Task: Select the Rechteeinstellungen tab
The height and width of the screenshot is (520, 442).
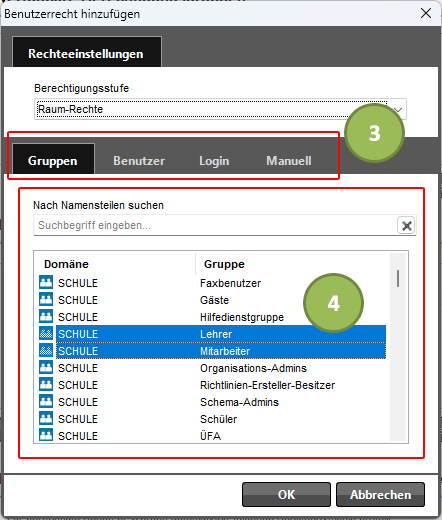Action: 87,53
